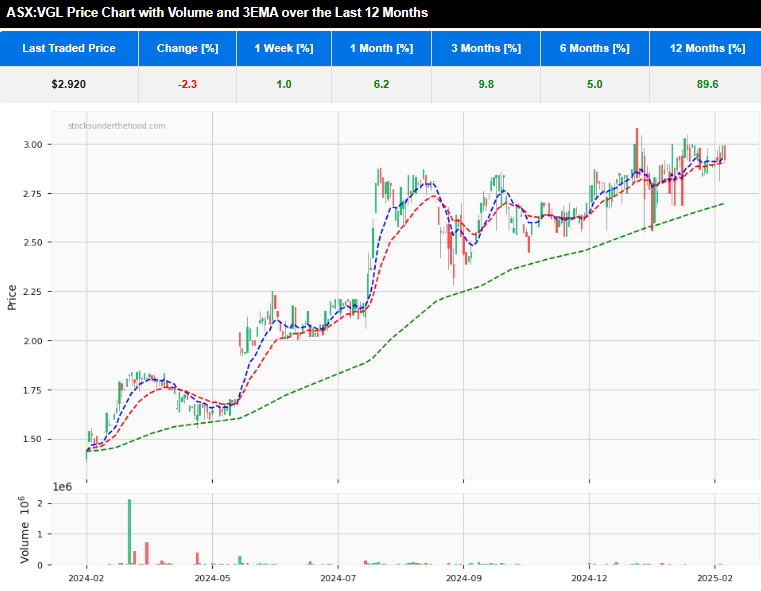Select the 9.8 three-month value
Viewport: 761px width, 591px height.
[486, 84]
